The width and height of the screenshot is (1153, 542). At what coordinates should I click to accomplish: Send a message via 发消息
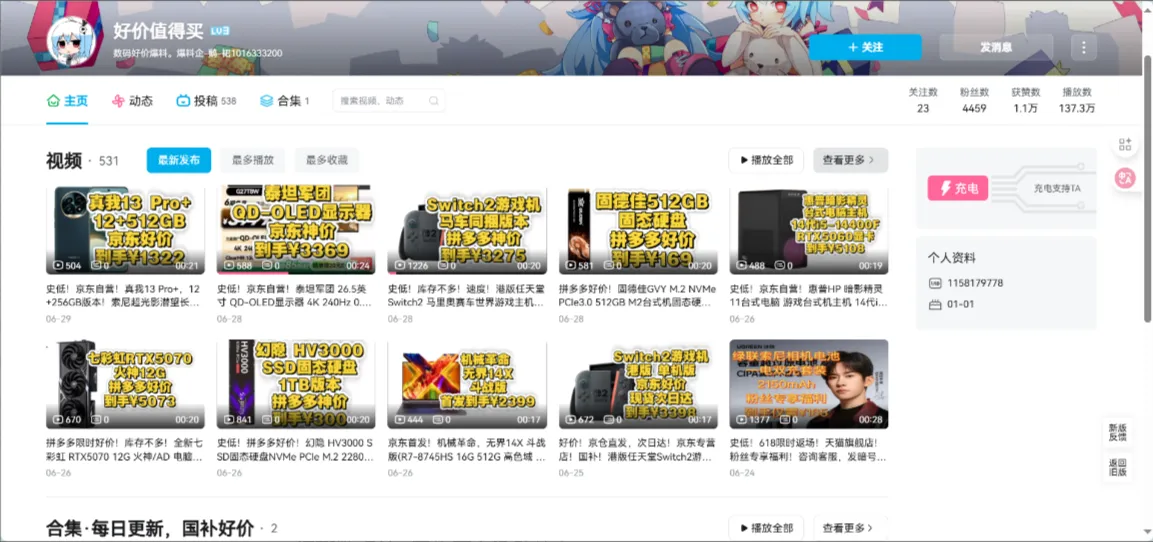click(x=996, y=47)
